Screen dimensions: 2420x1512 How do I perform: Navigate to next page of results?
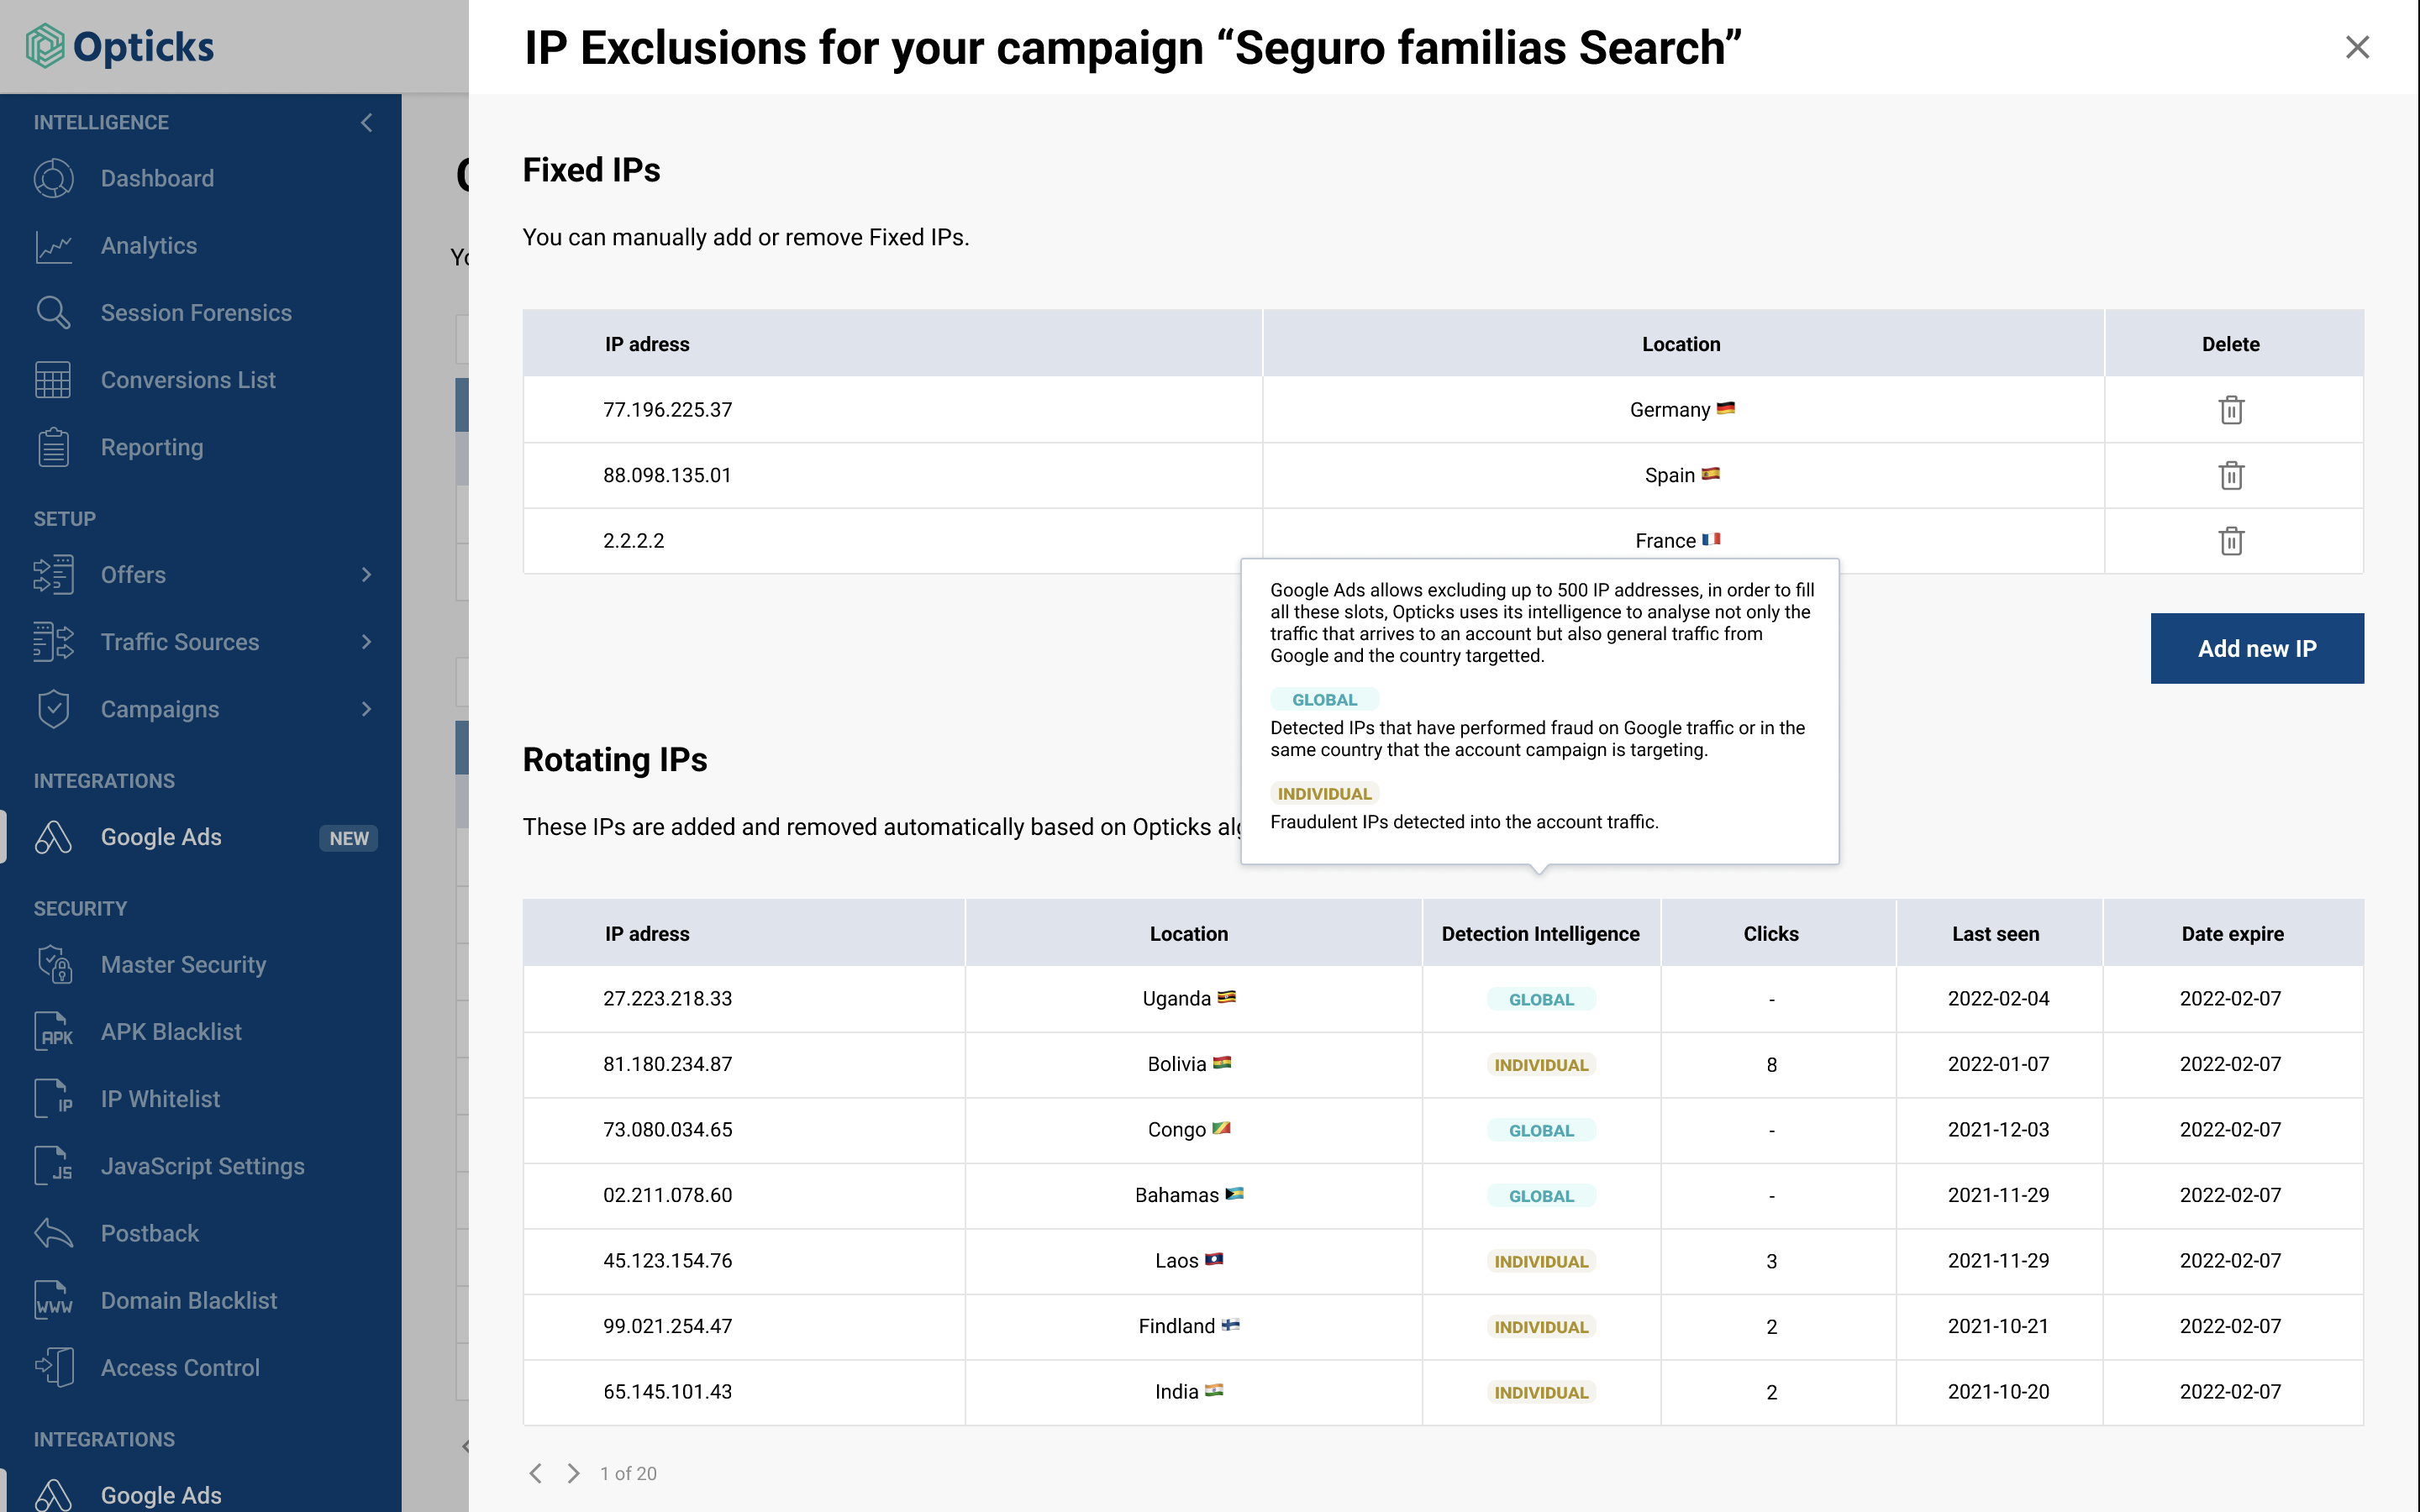(x=571, y=1473)
